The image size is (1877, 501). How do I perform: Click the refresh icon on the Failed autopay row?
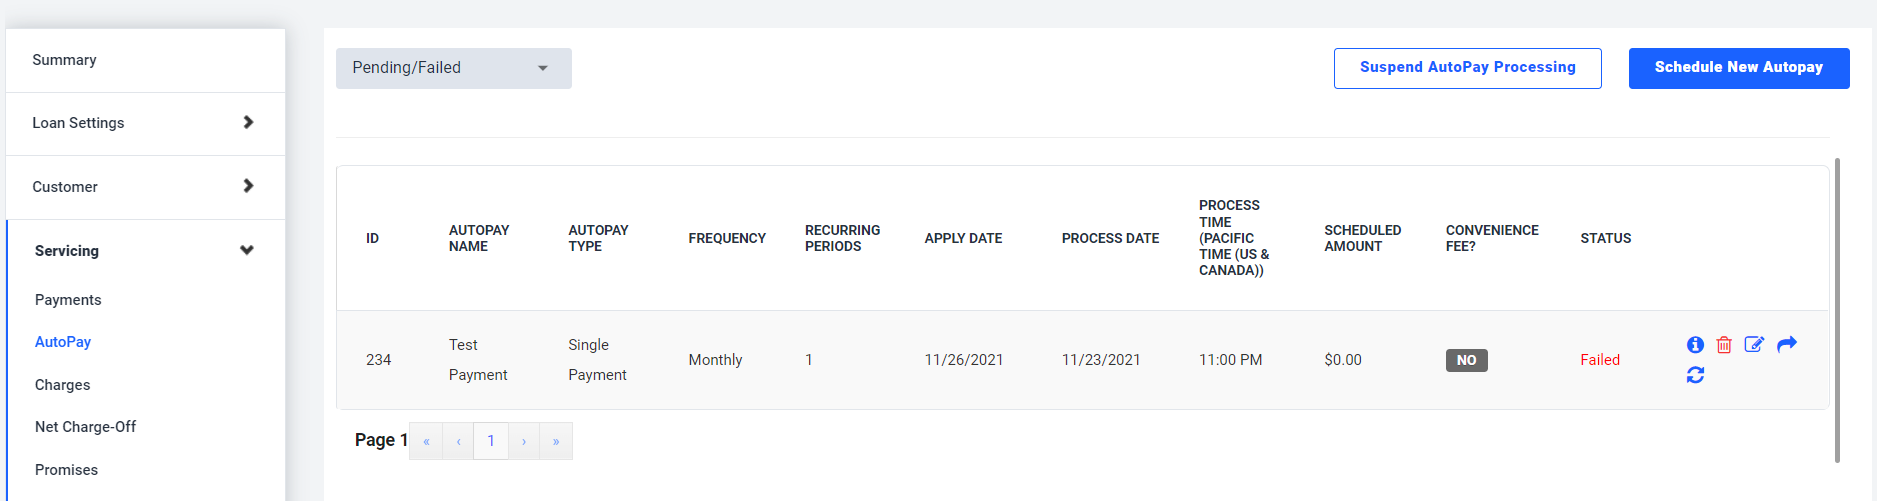click(x=1695, y=375)
